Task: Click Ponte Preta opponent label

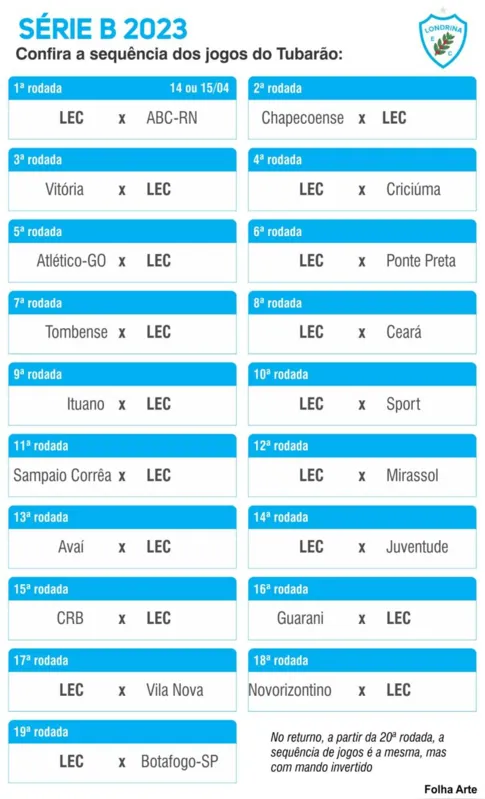Action: pos(421,261)
